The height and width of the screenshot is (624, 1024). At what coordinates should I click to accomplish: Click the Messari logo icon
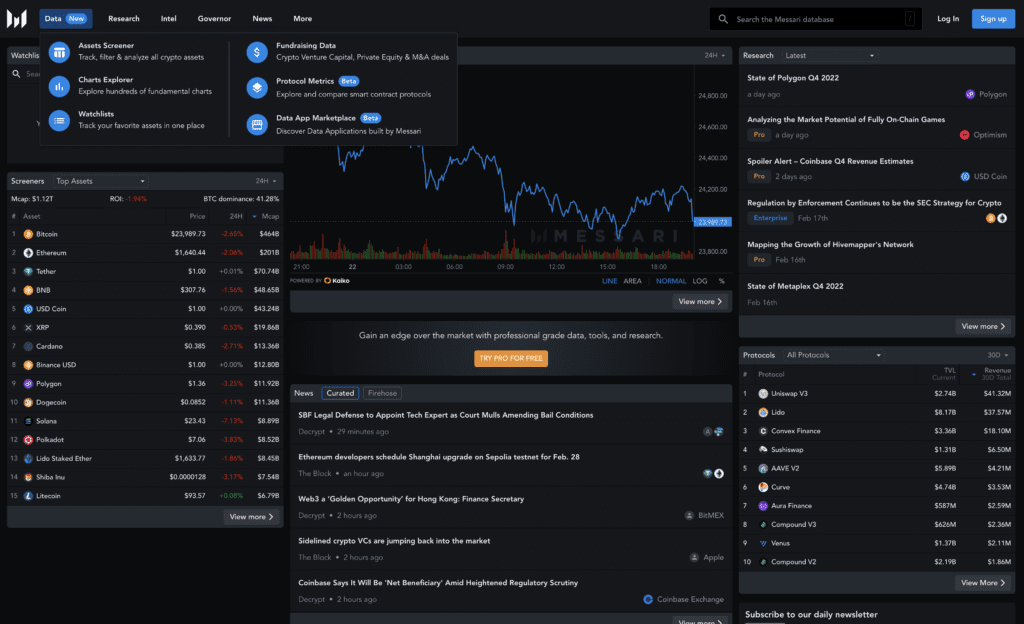(16, 19)
